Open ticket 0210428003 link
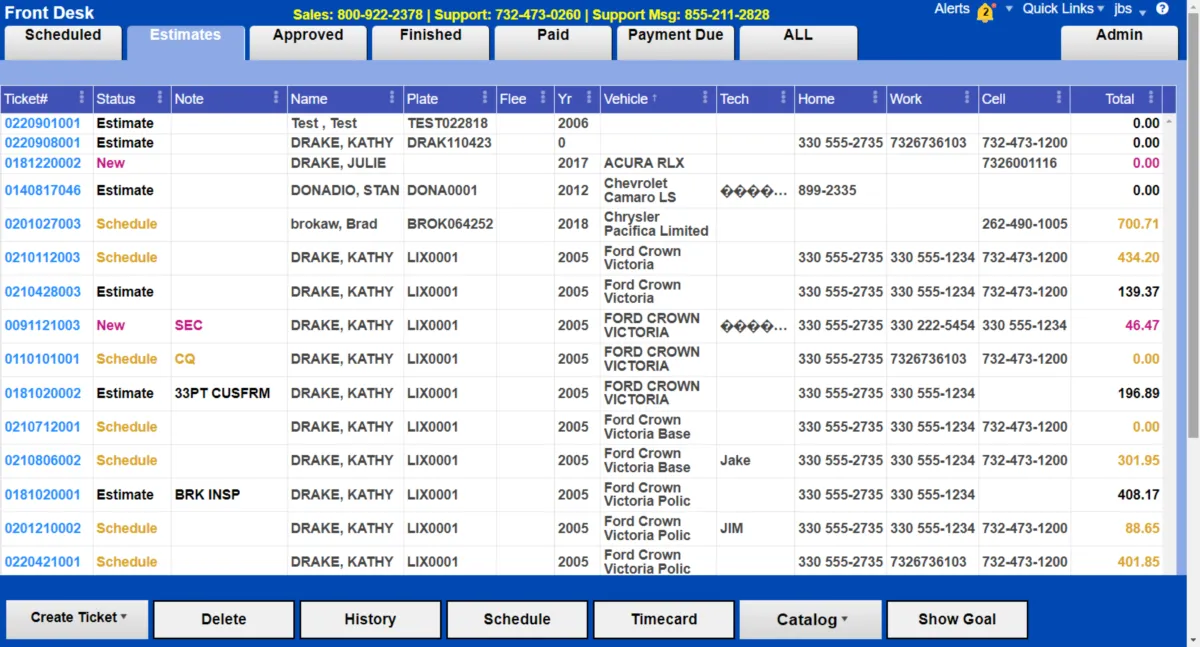The height and width of the screenshot is (647, 1200). click(43, 292)
